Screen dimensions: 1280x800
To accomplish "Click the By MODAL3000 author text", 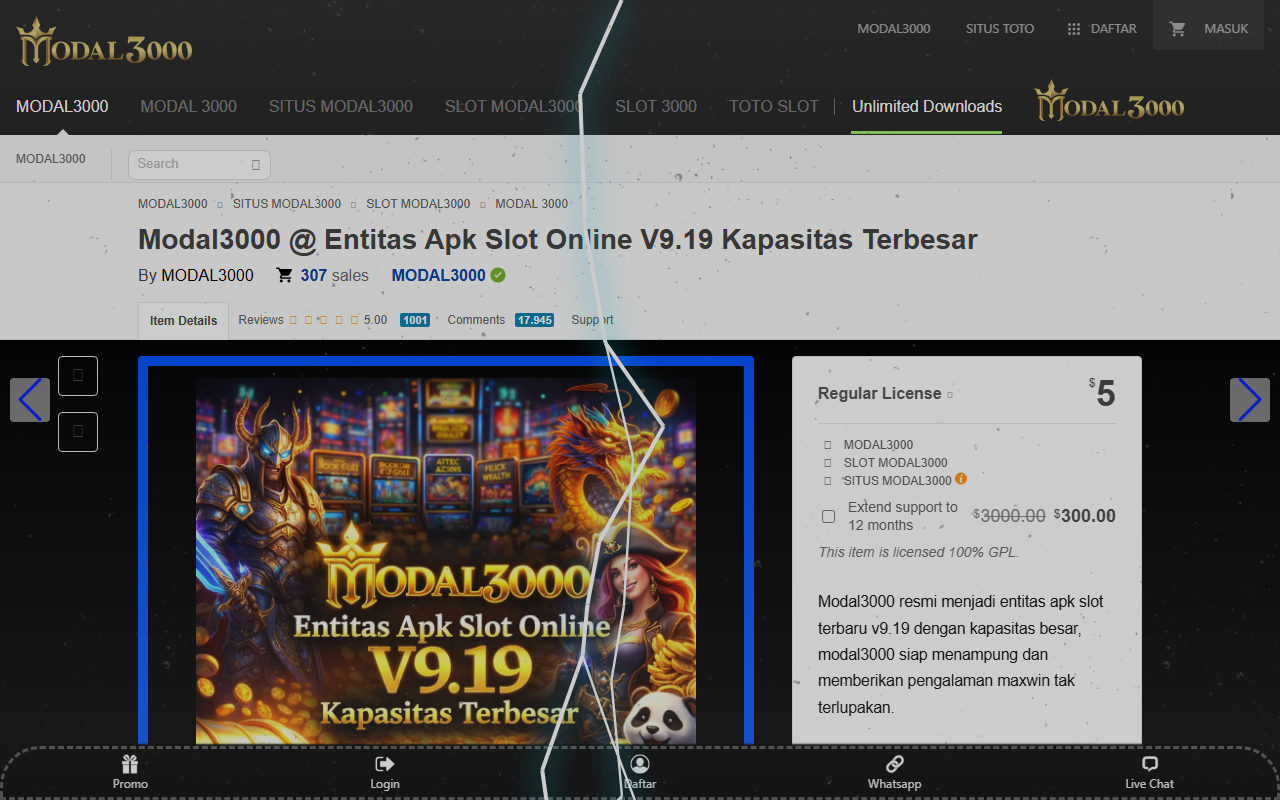I will click(x=196, y=275).
